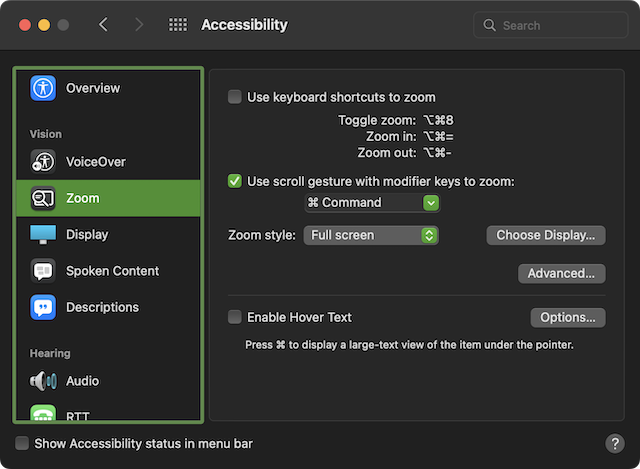Image resolution: width=640 pixels, height=469 pixels.
Task: Select the VoiceOver icon in sidebar
Action: pos(43,161)
